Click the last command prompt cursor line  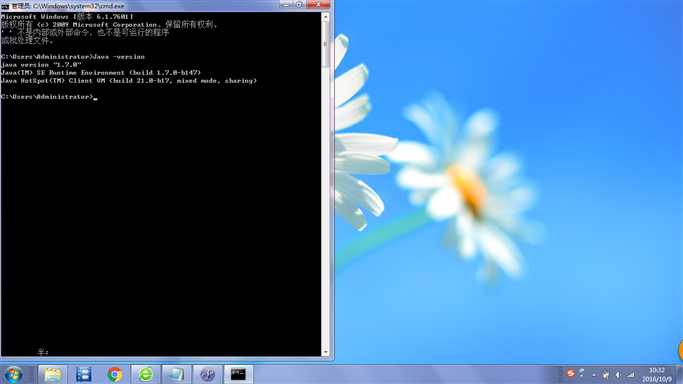pos(49,97)
